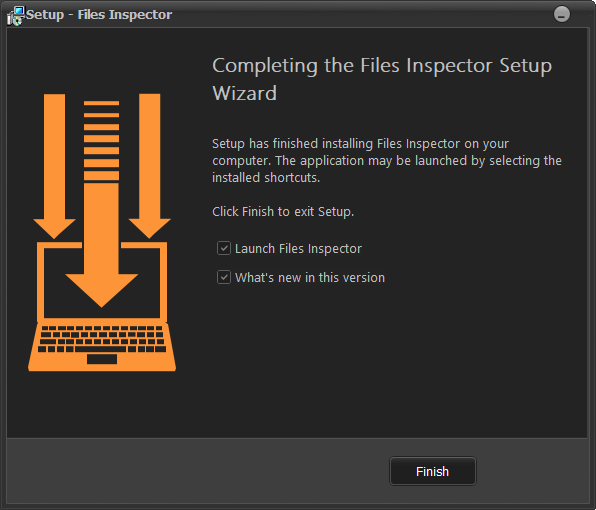
Task: Toggle option via Launch Files Inspector label
Action: tap(298, 249)
